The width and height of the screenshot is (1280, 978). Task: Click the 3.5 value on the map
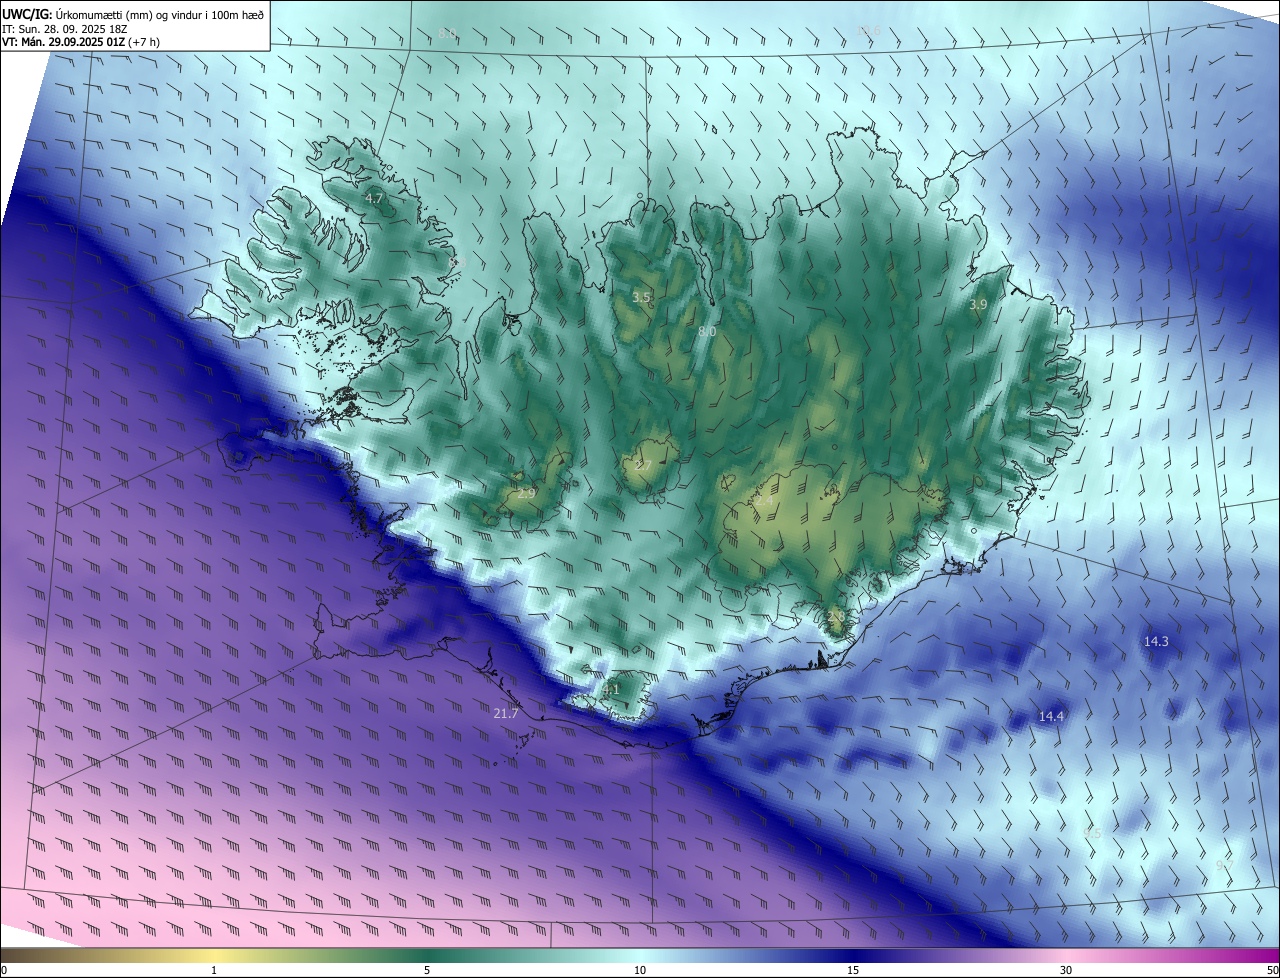(x=641, y=298)
